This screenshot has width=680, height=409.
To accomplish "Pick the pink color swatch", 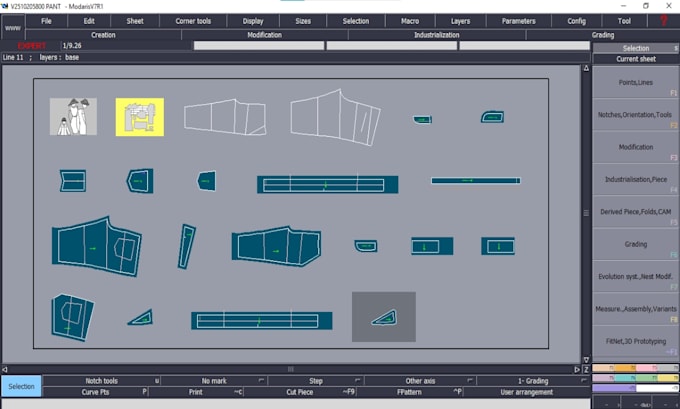I will coord(646,368).
